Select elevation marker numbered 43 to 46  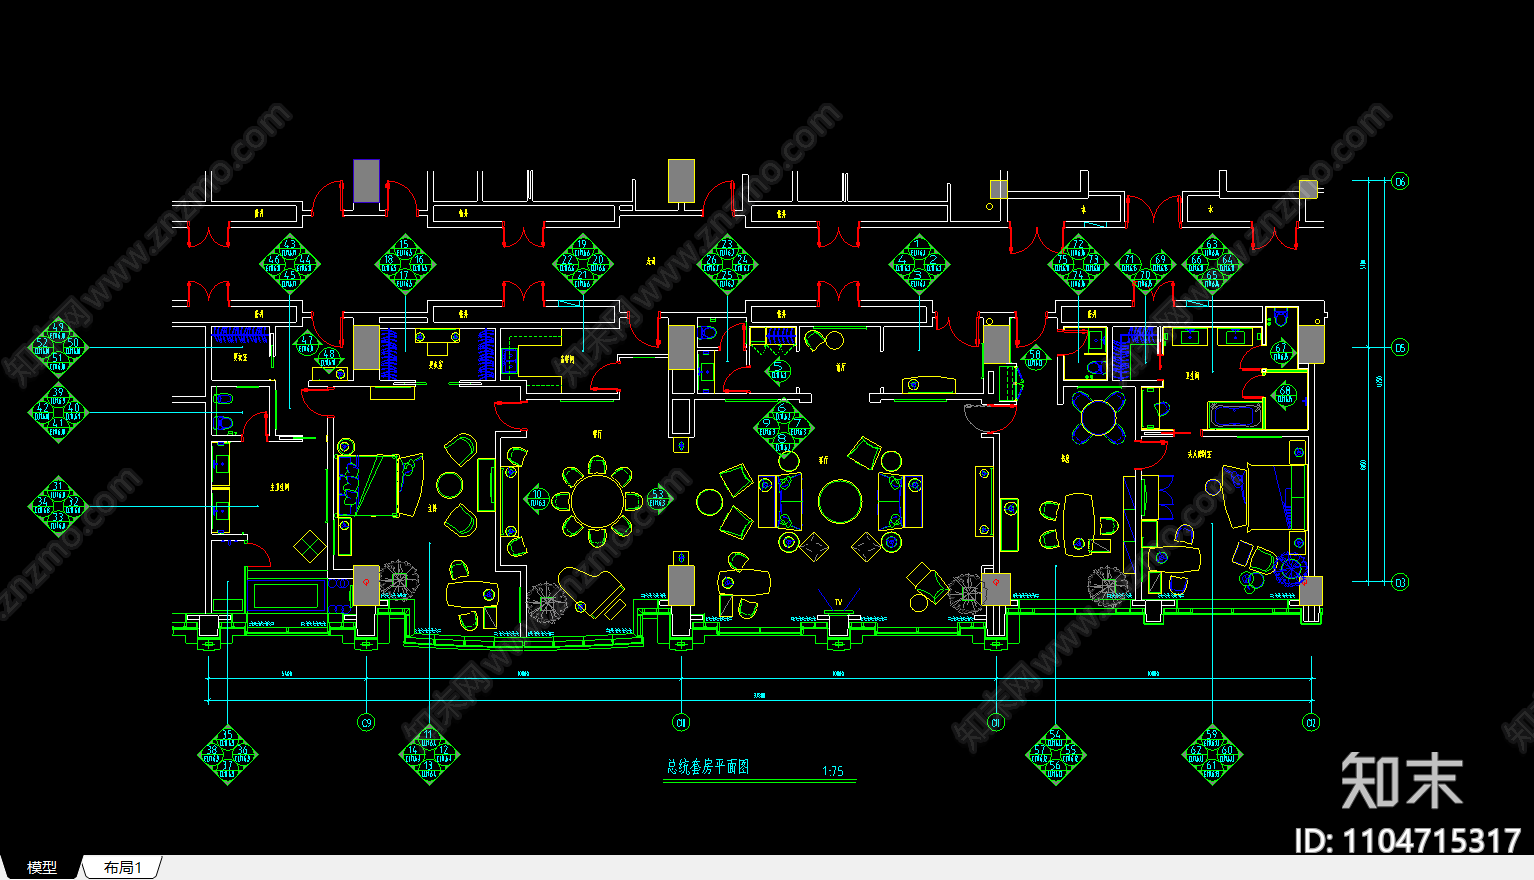pyautogui.click(x=290, y=264)
